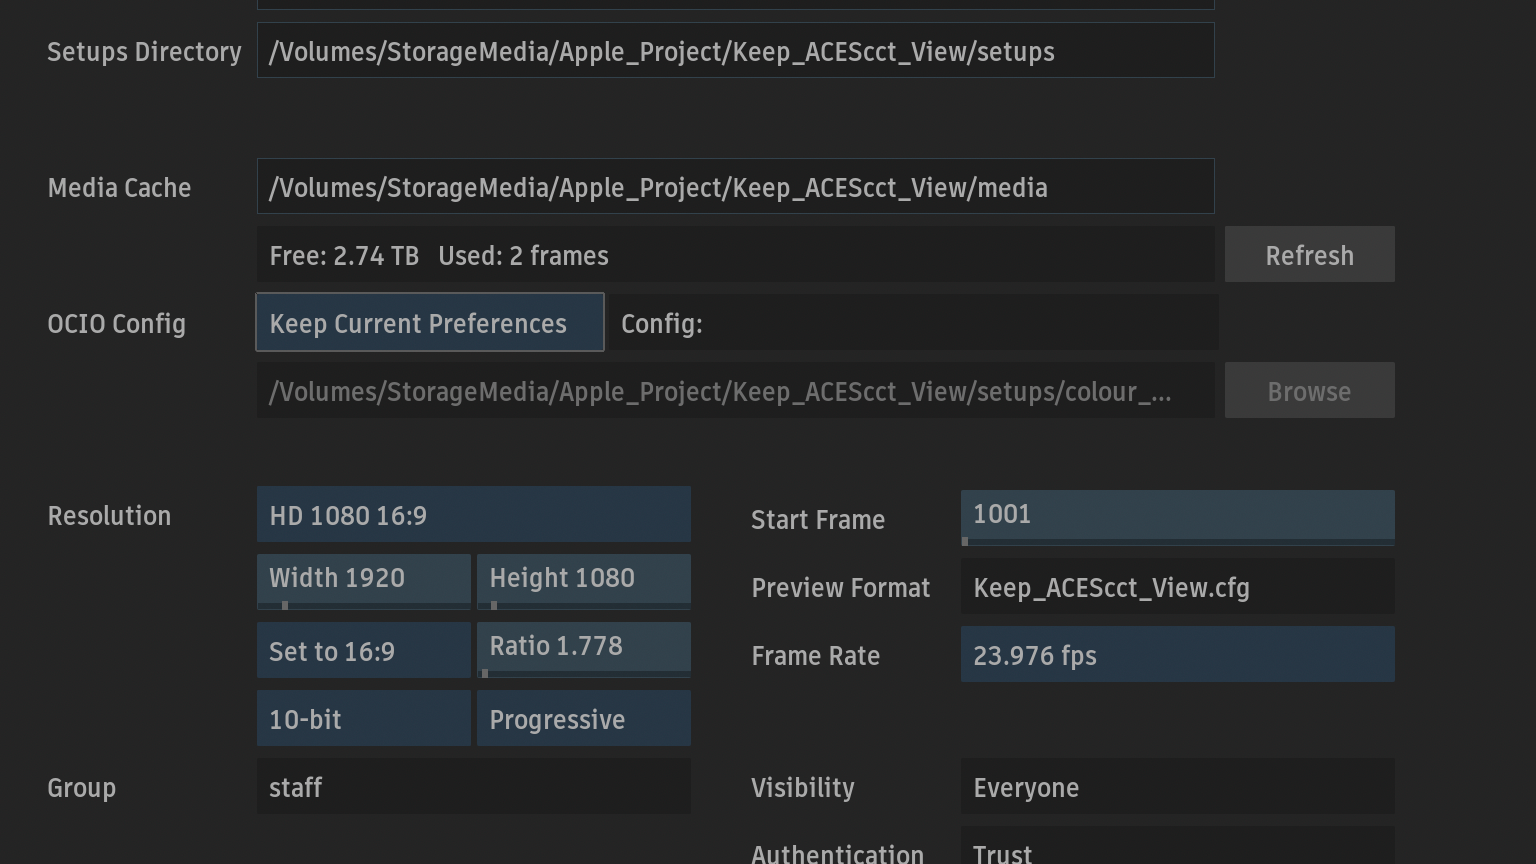Click the Width 1920 numeric field
Viewport: 1536px width, 864px height.
click(363, 579)
